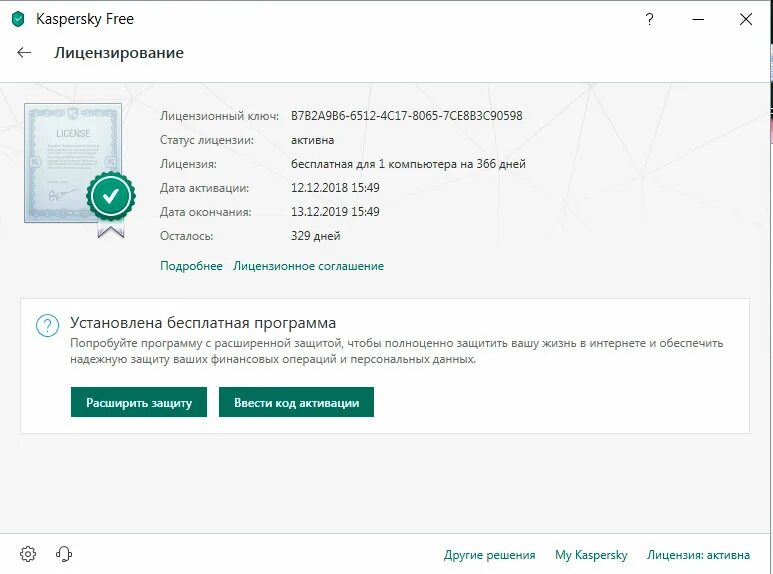Click the 'Статус лицензии:' label

coord(207,140)
